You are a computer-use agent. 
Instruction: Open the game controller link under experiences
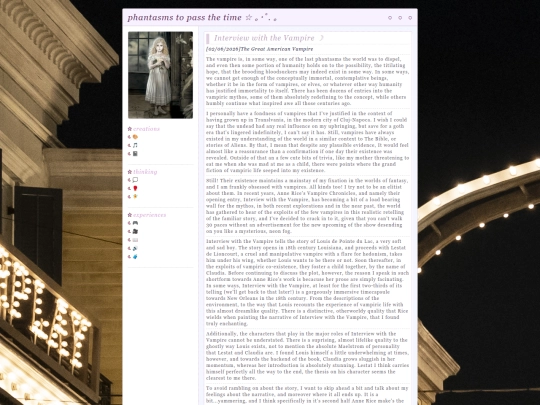tap(135, 223)
